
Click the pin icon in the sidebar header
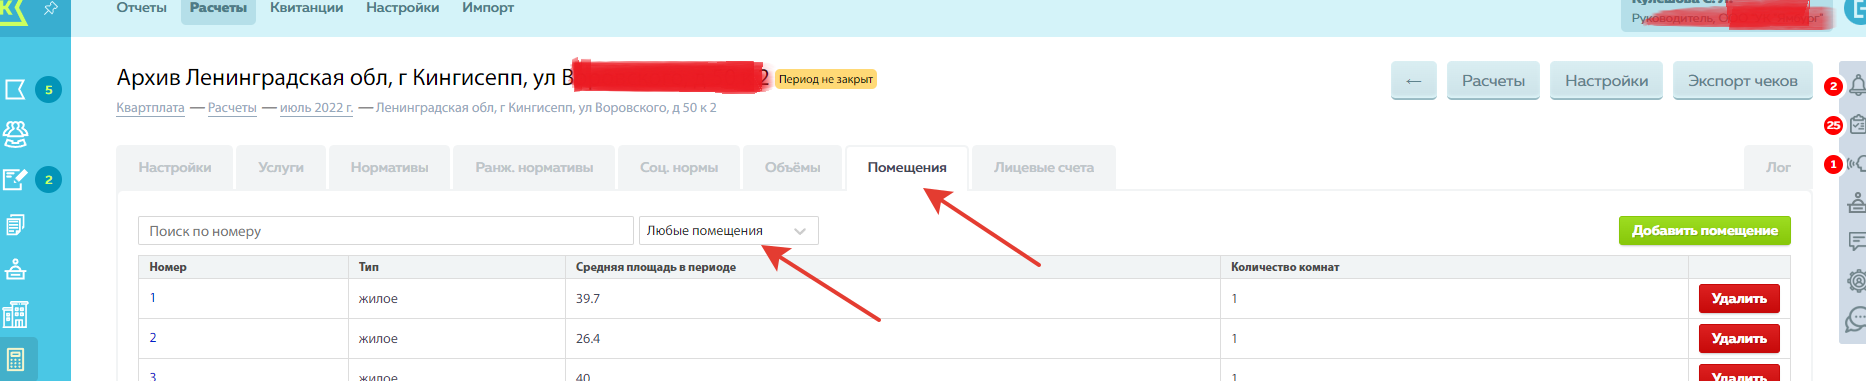(x=51, y=7)
